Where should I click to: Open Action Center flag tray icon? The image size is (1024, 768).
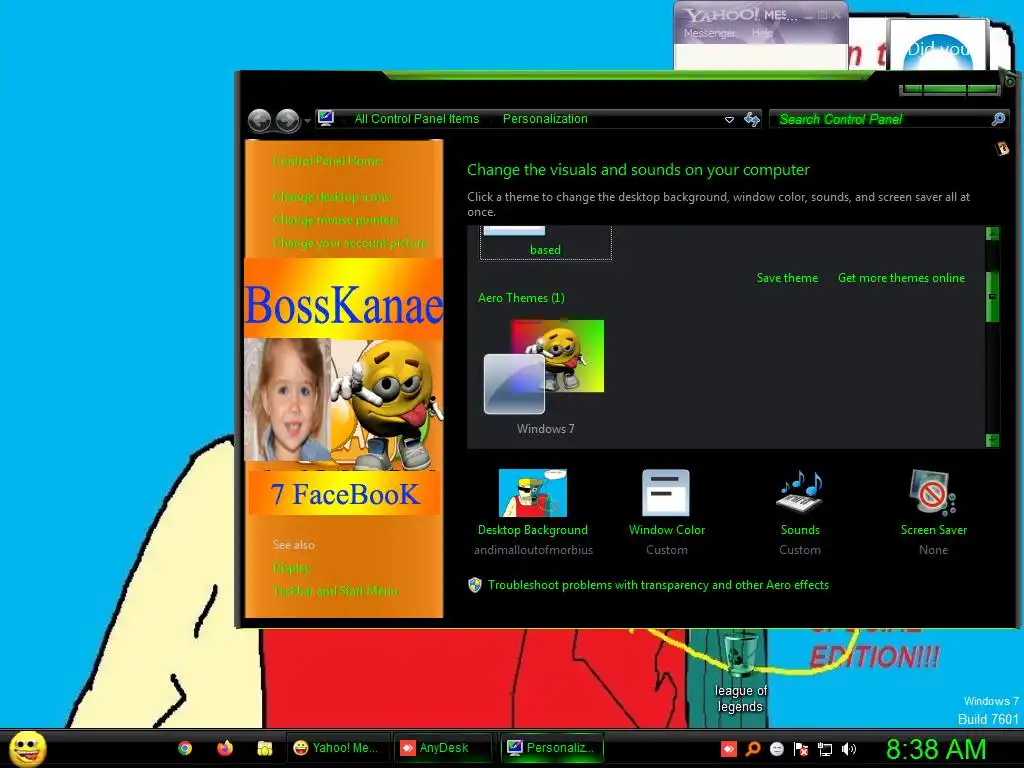click(801, 749)
